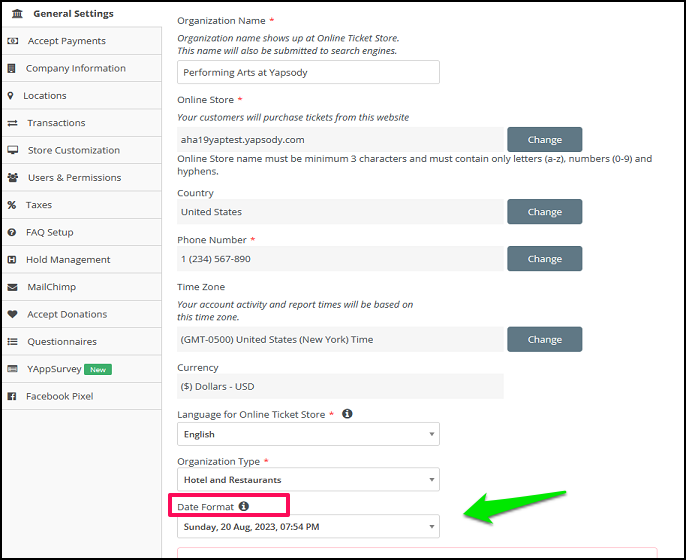Click the Users & Permissions people icon

point(13,178)
